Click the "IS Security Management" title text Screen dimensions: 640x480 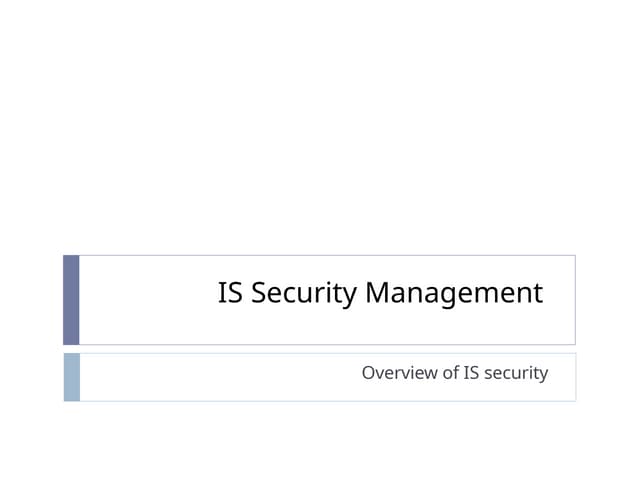[x=380, y=294]
